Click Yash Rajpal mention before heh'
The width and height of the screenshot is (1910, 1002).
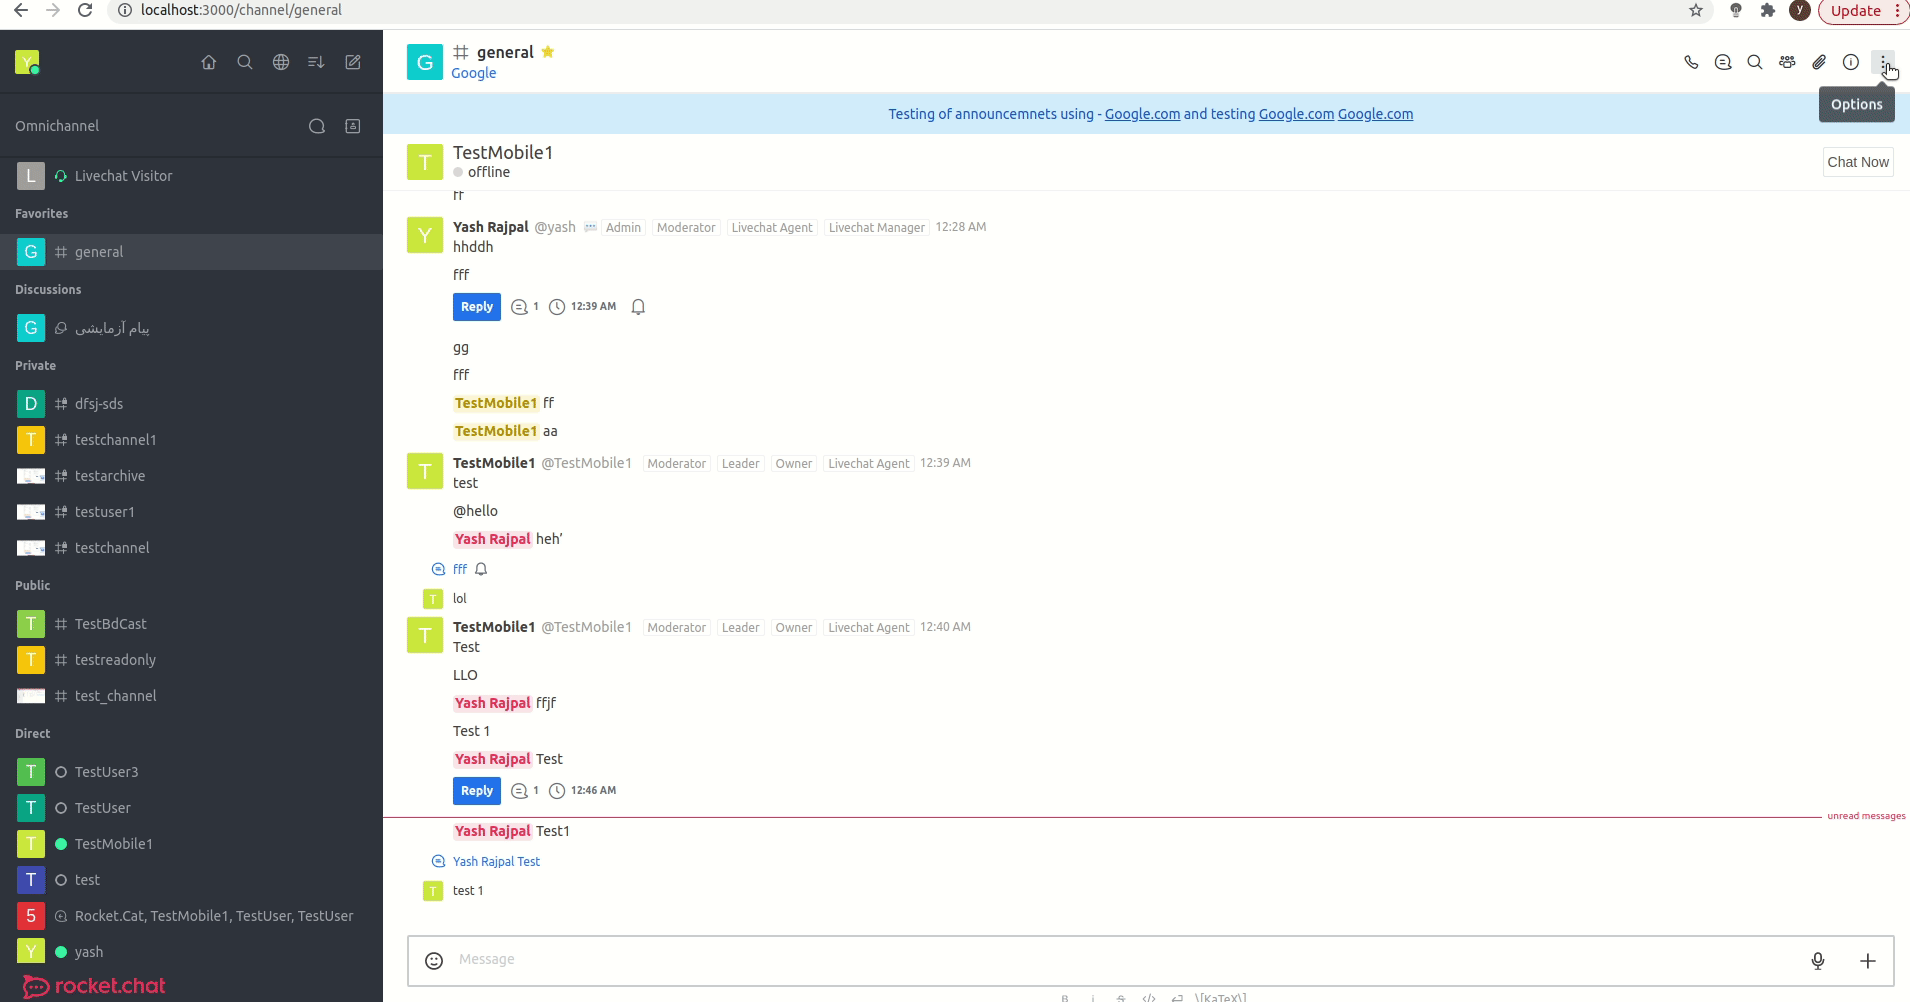492,539
